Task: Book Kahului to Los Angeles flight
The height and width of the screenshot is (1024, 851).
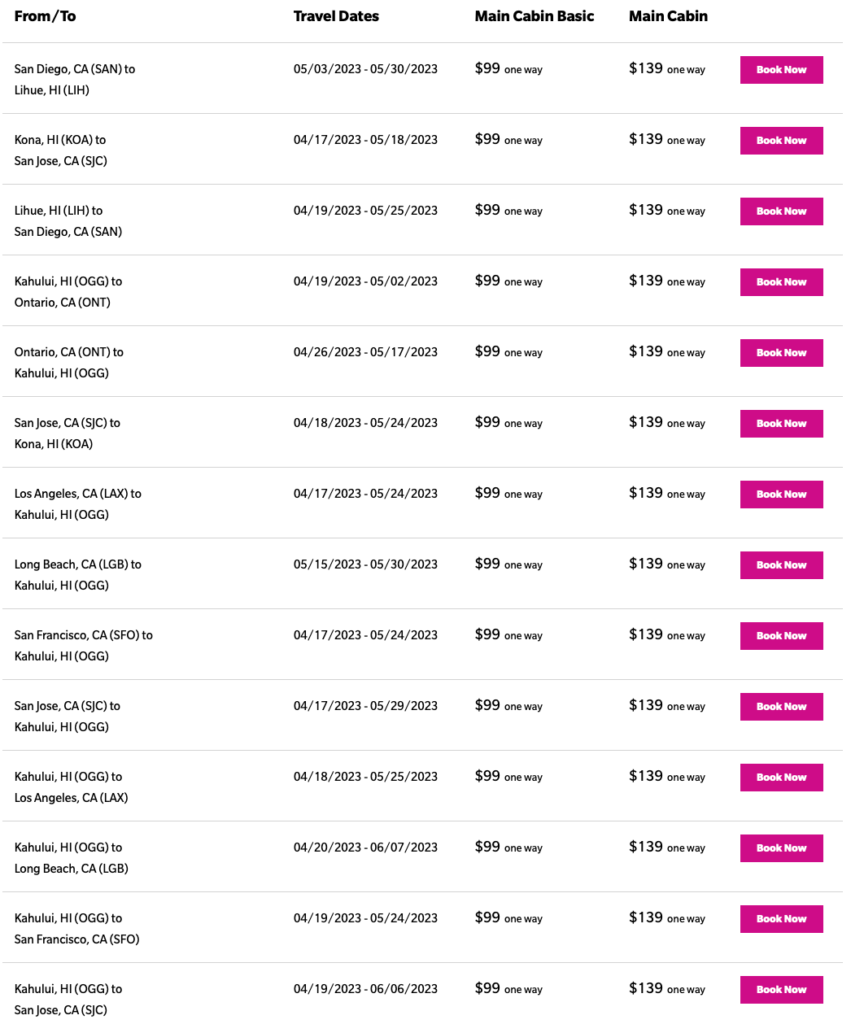Action: coord(781,777)
